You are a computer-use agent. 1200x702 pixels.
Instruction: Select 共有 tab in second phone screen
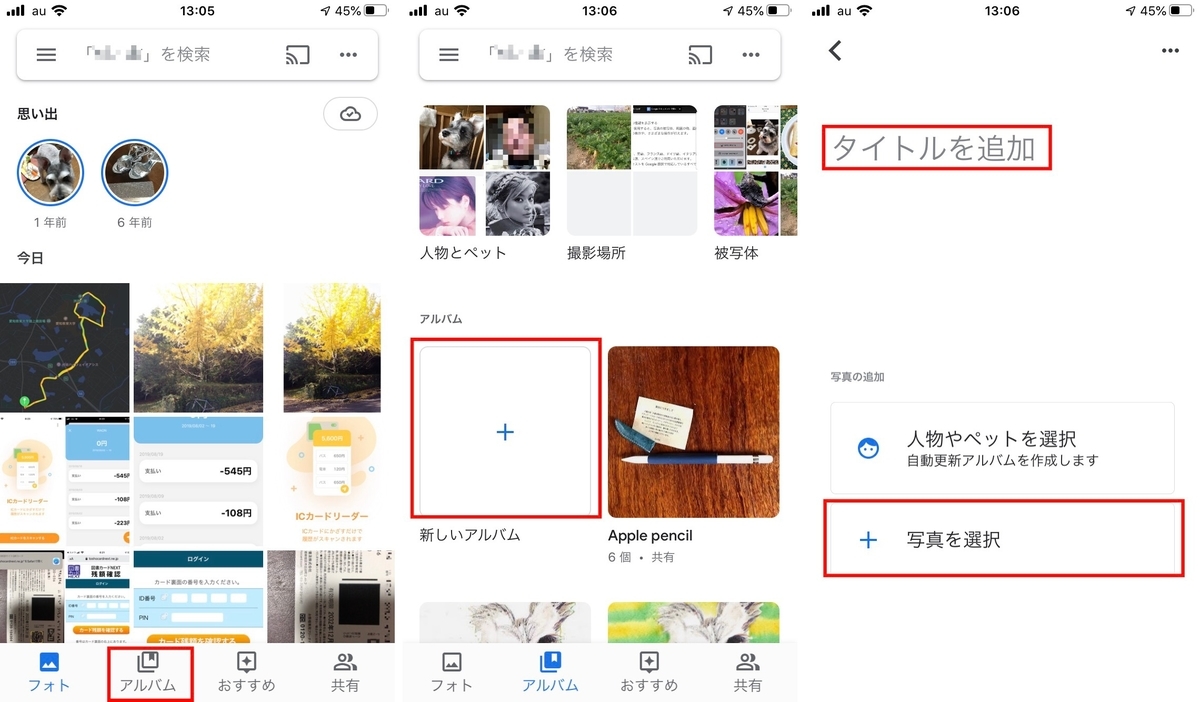[x=748, y=672]
